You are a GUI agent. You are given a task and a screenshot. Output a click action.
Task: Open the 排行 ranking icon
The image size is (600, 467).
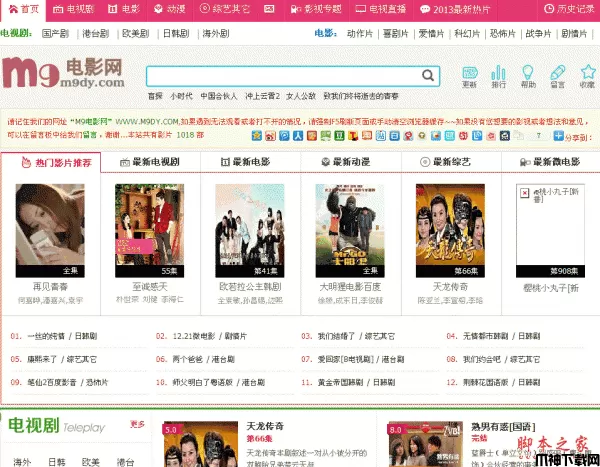click(499, 76)
